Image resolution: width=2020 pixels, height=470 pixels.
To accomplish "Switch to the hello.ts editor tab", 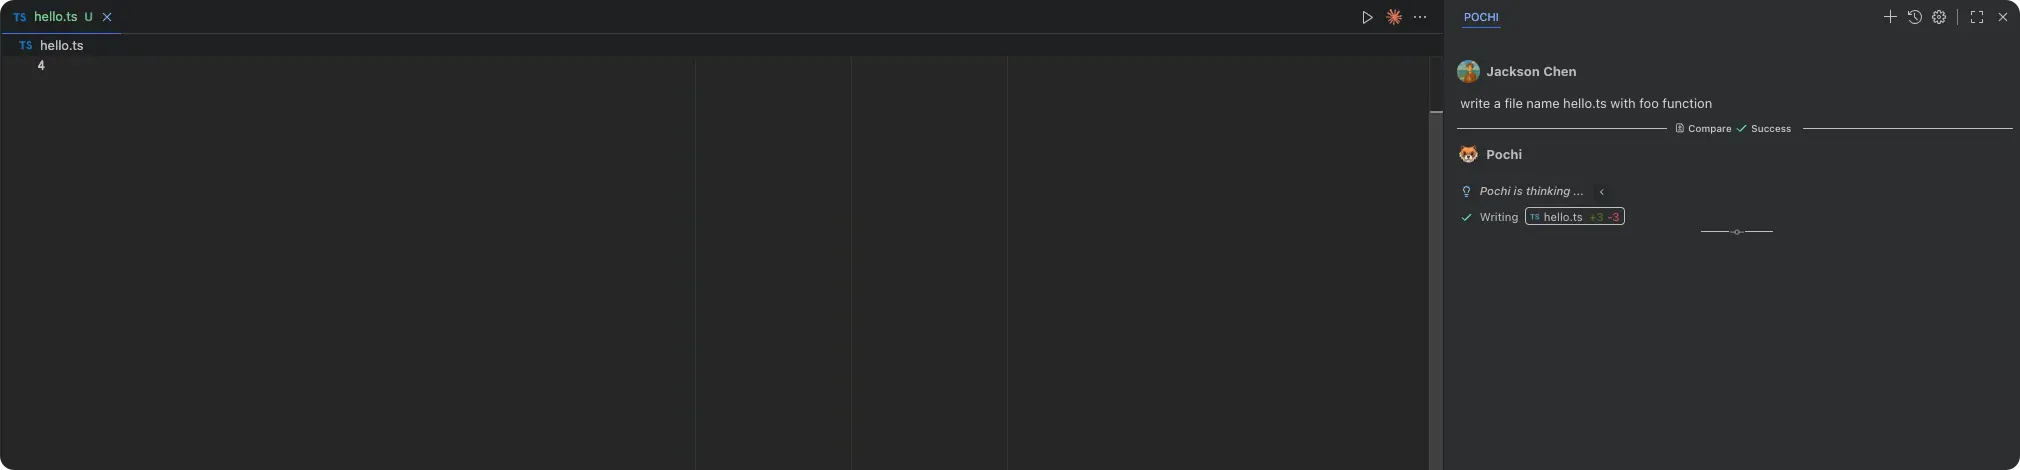I will tap(55, 17).
